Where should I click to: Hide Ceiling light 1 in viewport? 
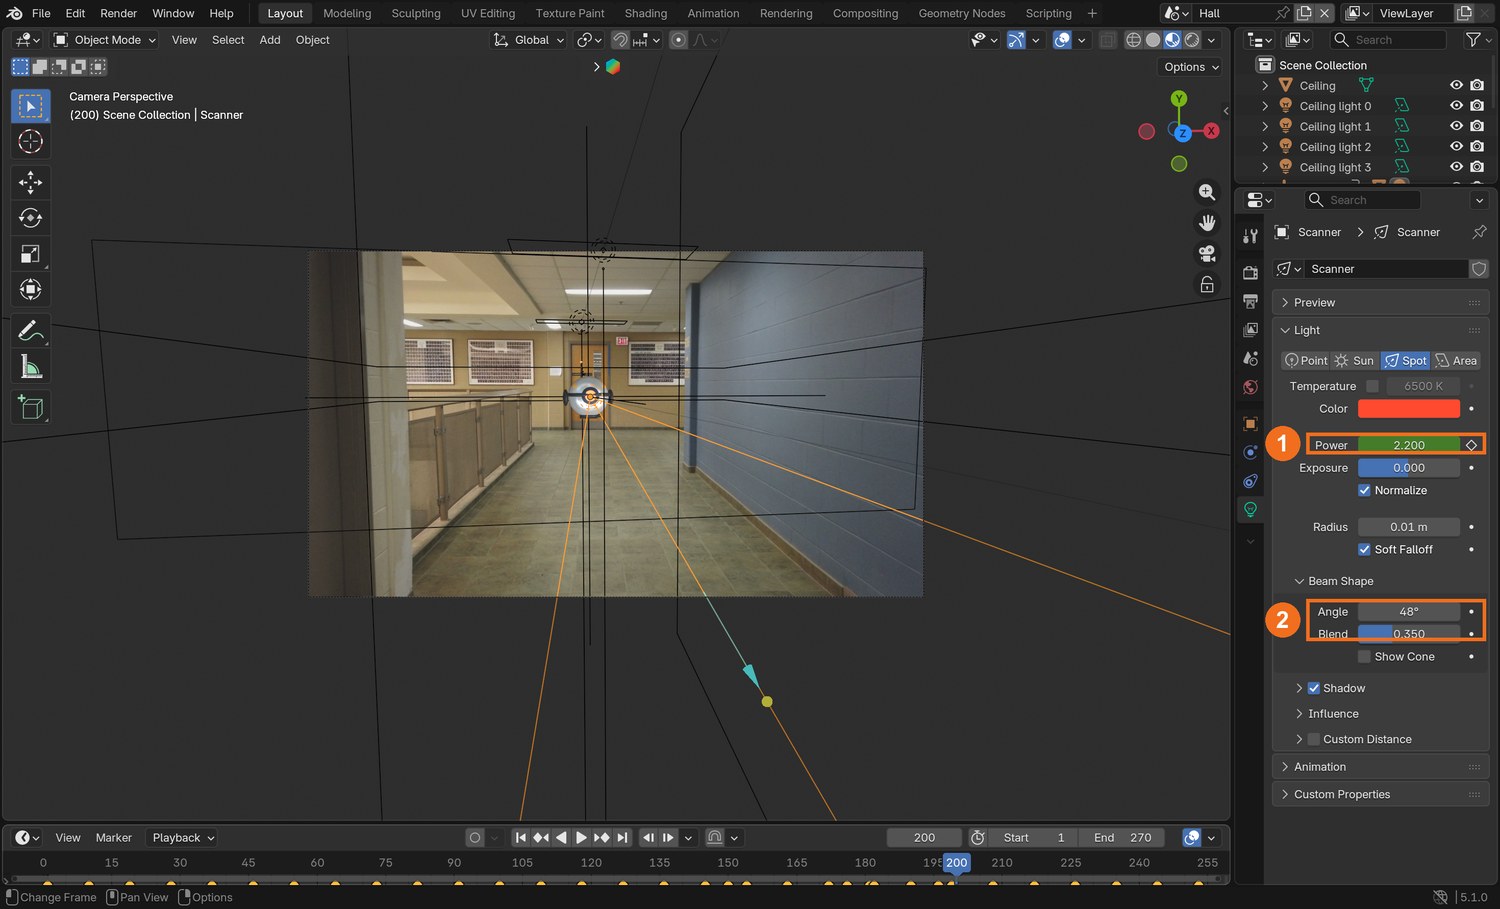pyautogui.click(x=1456, y=126)
